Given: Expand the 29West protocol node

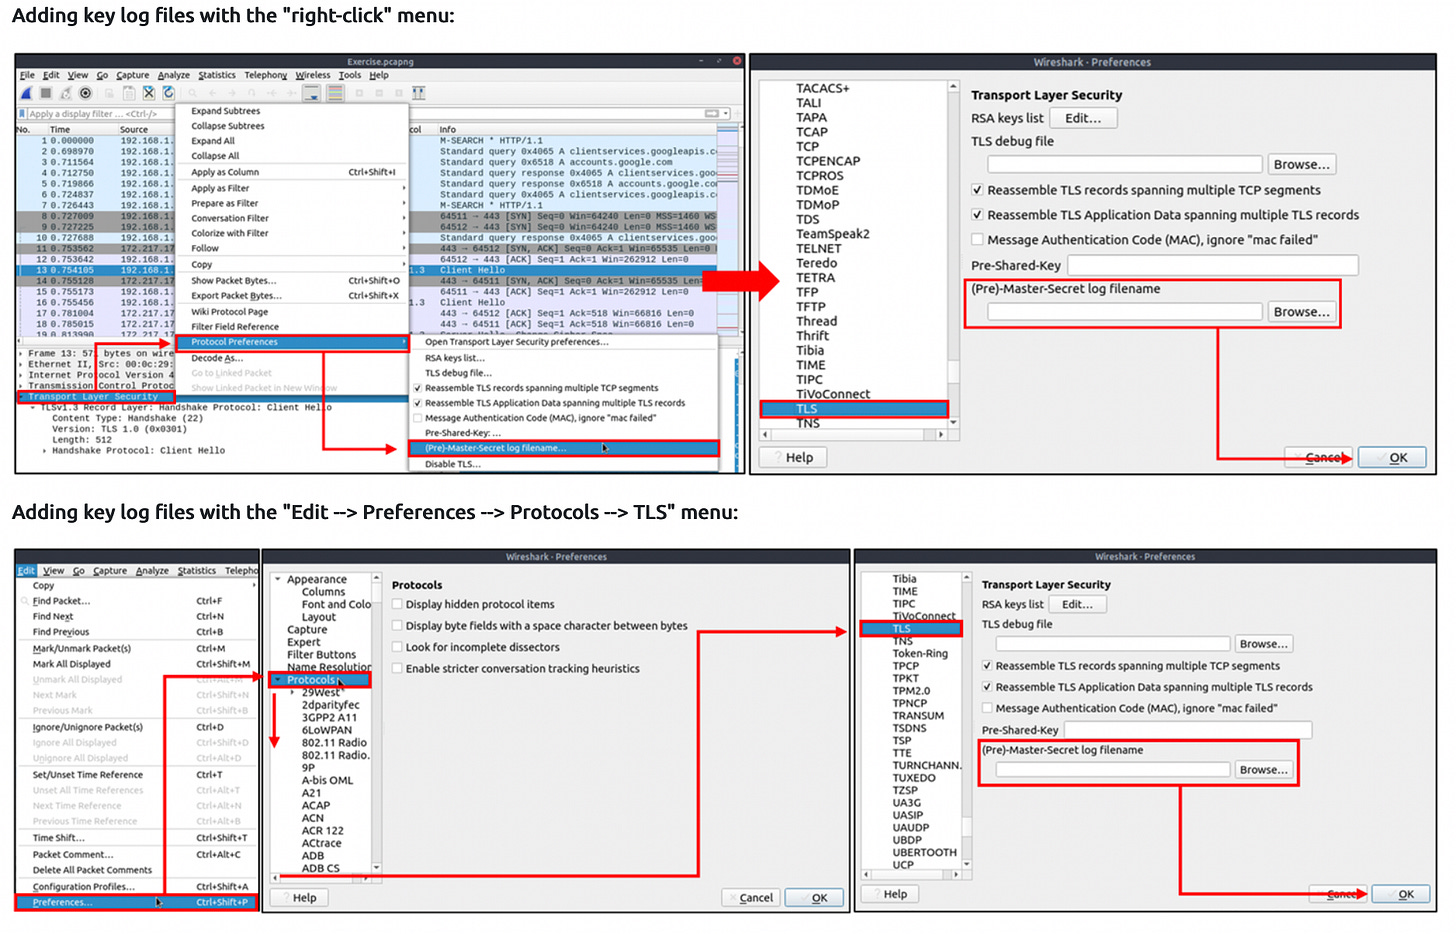Looking at the screenshot, I should pyautogui.click(x=292, y=692).
